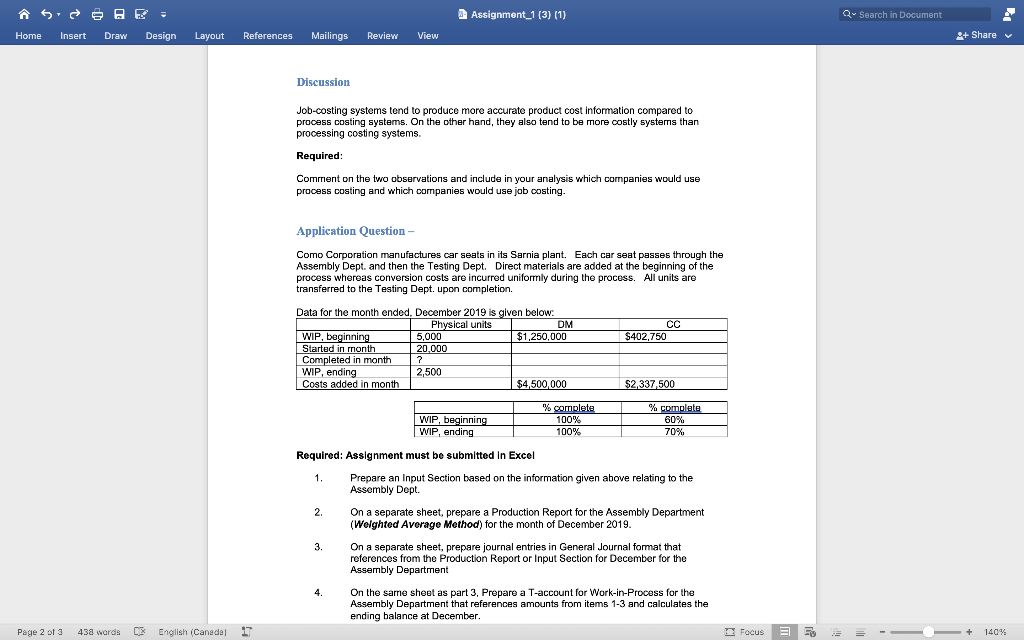Viewport: 1024px width, 640px height.
Task: Open the Customize Quick Access Toolbar dropdown
Action: pyautogui.click(x=163, y=14)
